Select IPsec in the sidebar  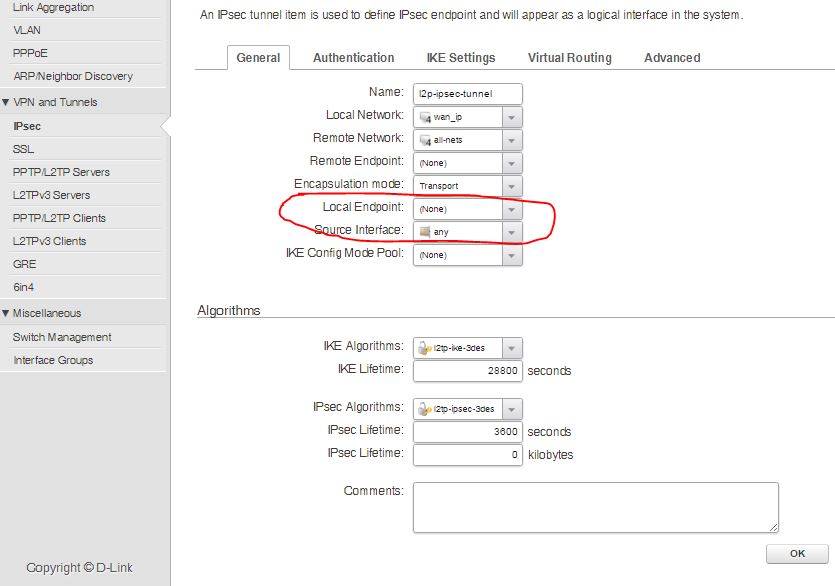[x=27, y=126]
